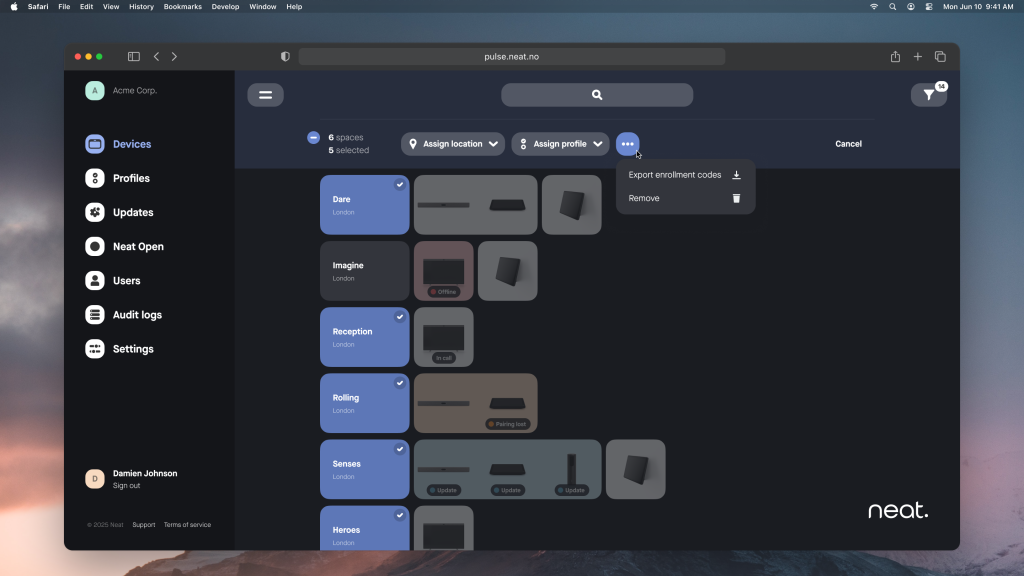Open Reception in-call device tile
The height and width of the screenshot is (576, 1024).
click(443, 337)
